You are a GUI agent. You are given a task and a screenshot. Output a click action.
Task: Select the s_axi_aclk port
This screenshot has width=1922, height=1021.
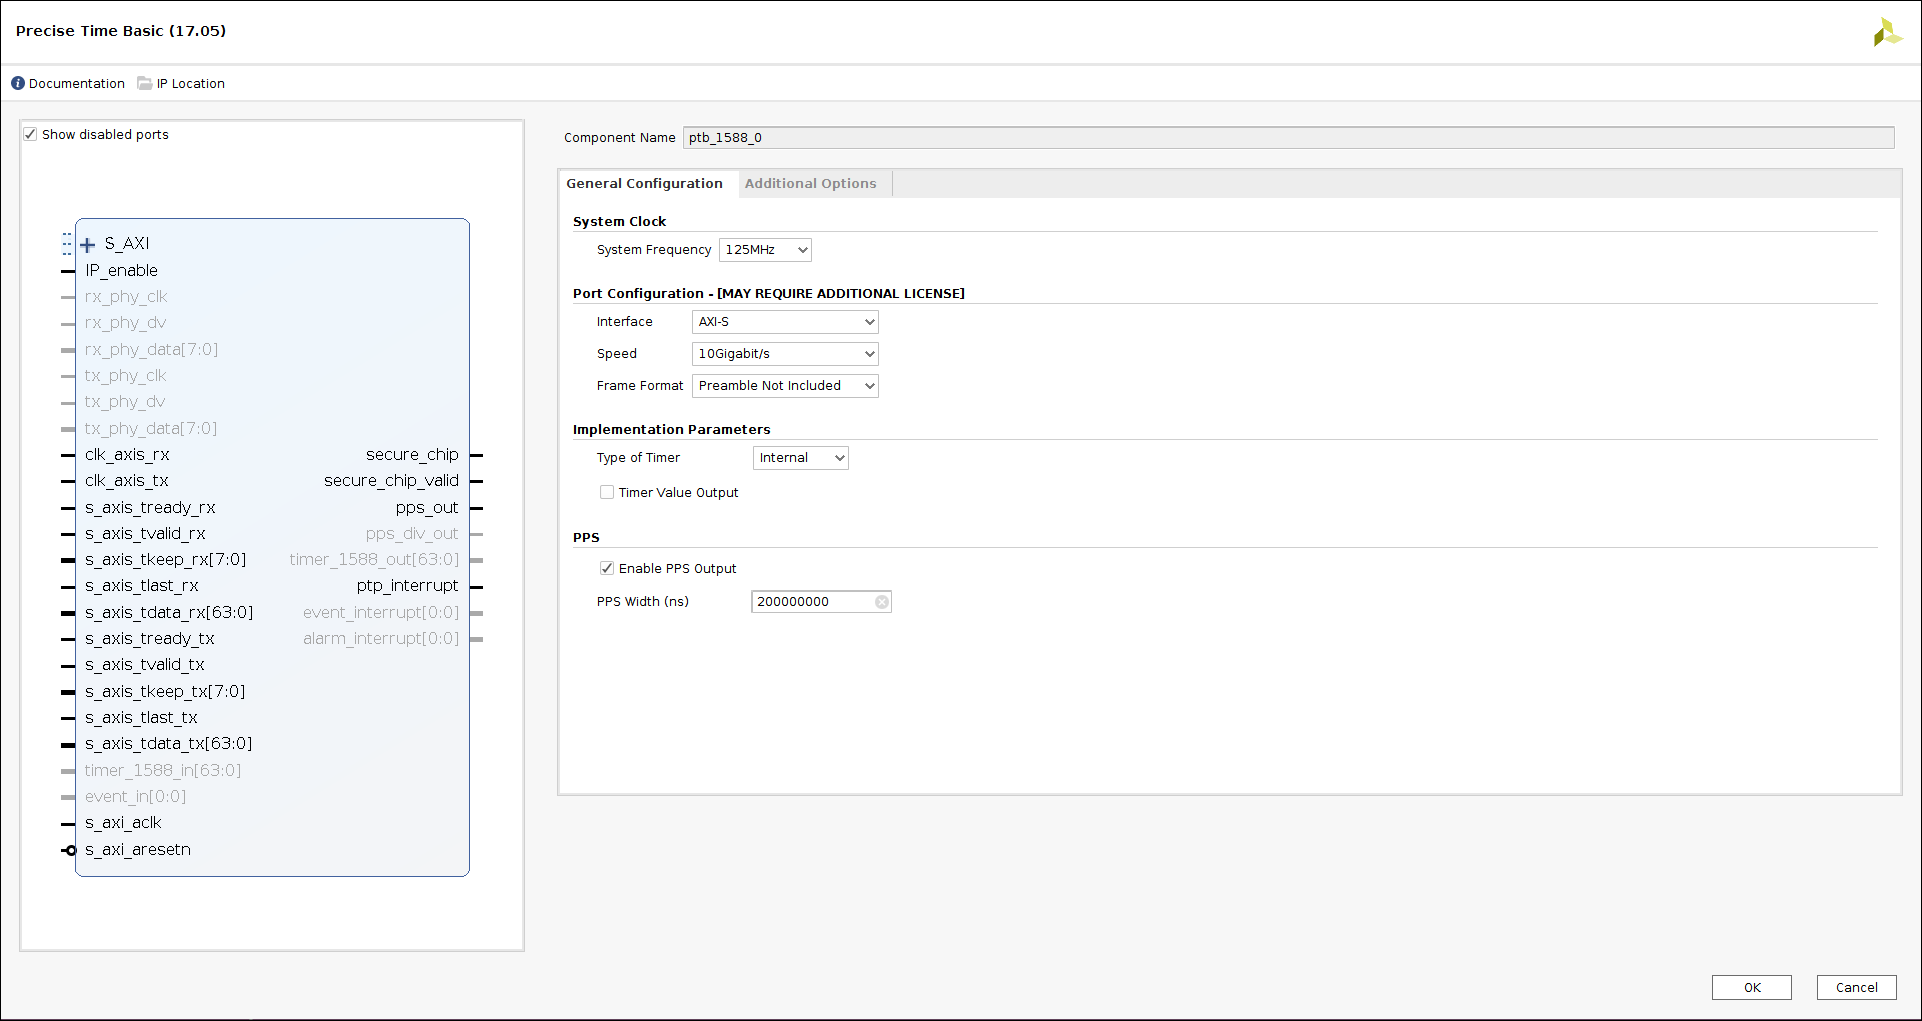[x=123, y=823]
